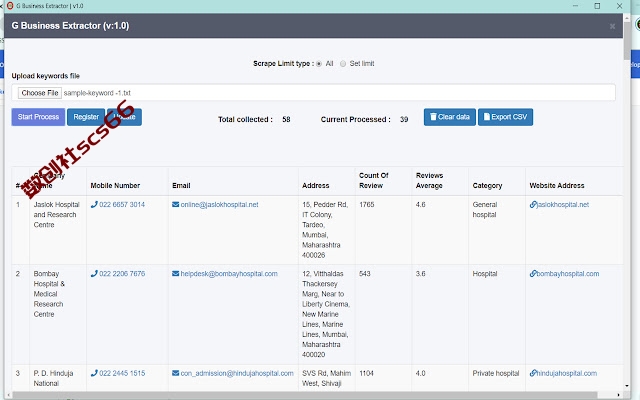Click the vertical scrollbar thumb
This screenshot has height=400, width=640.
pos(627,41)
